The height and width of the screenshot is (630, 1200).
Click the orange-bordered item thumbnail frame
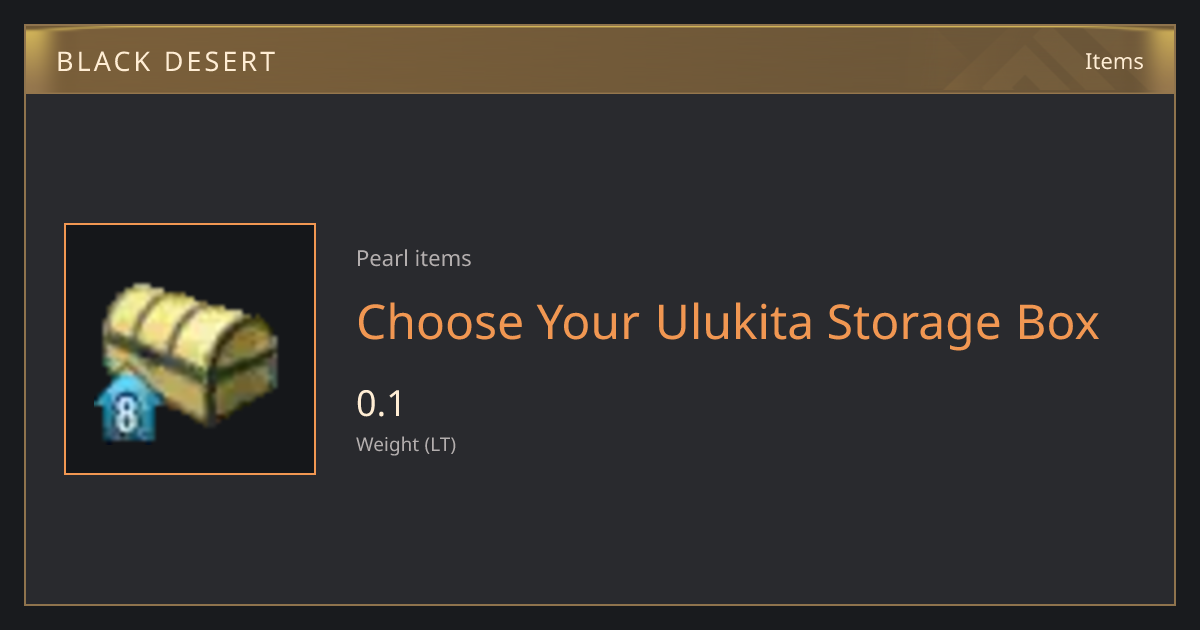point(190,349)
